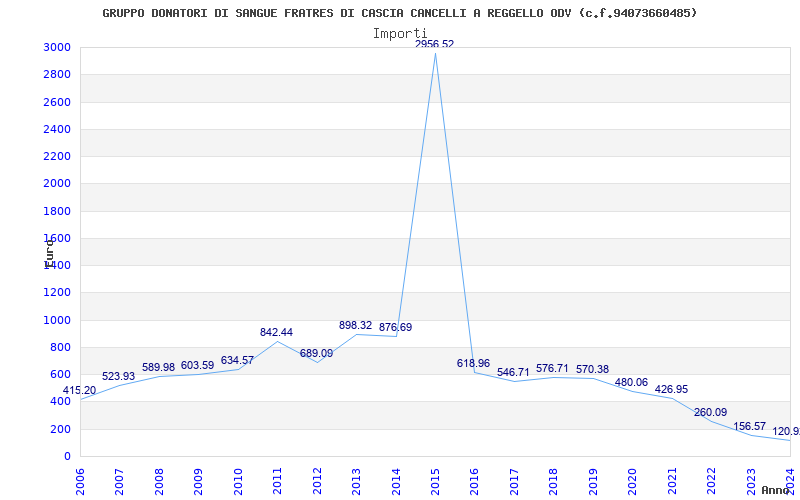Click the 523.93 data label
Image resolution: width=800 pixels, height=500 pixels.
click(x=118, y=377)
